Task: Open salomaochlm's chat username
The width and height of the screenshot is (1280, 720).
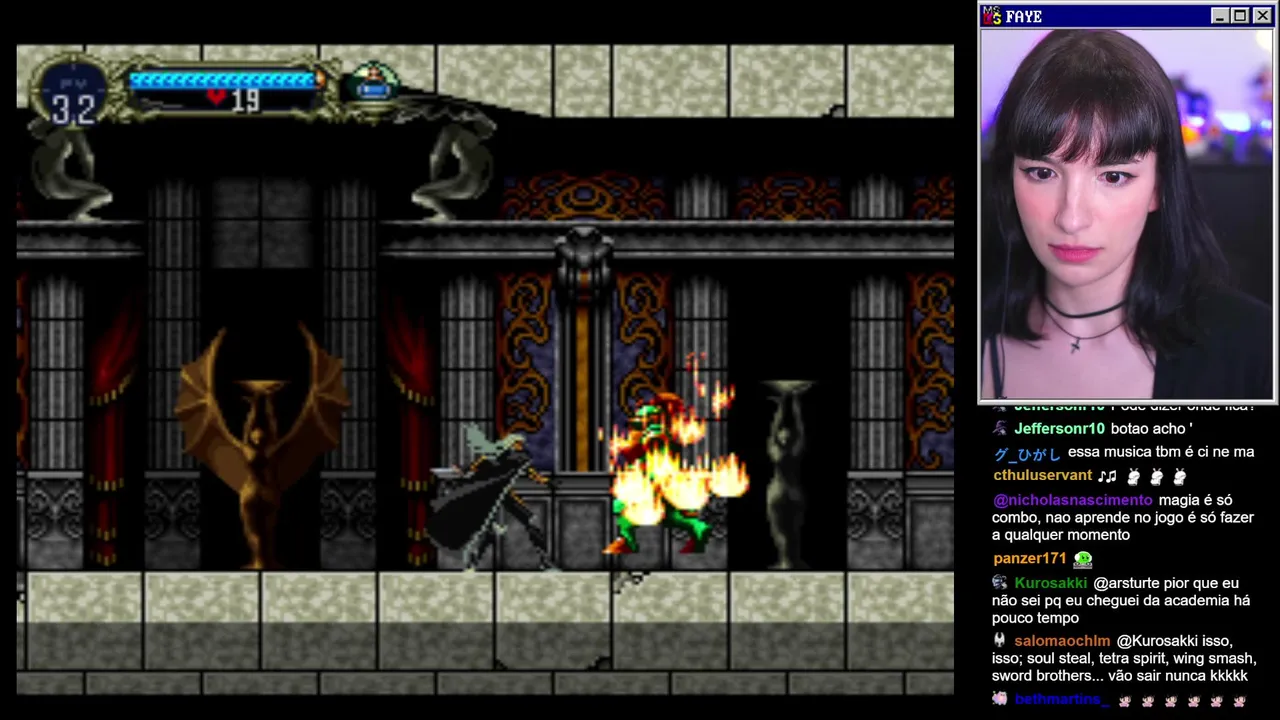Action: click(x=1062, y=641)
